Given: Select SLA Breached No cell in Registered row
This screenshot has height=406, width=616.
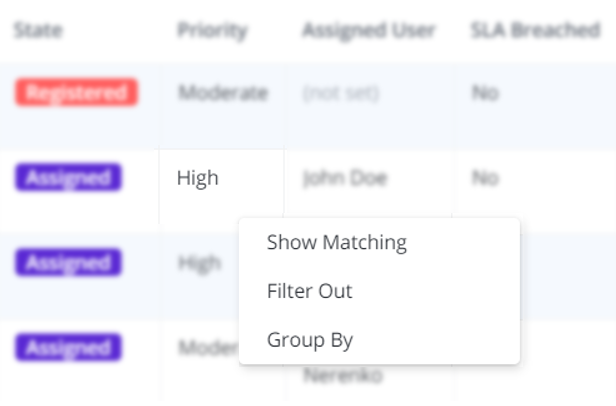Looking at the screenshot, I should pos(485,94).
